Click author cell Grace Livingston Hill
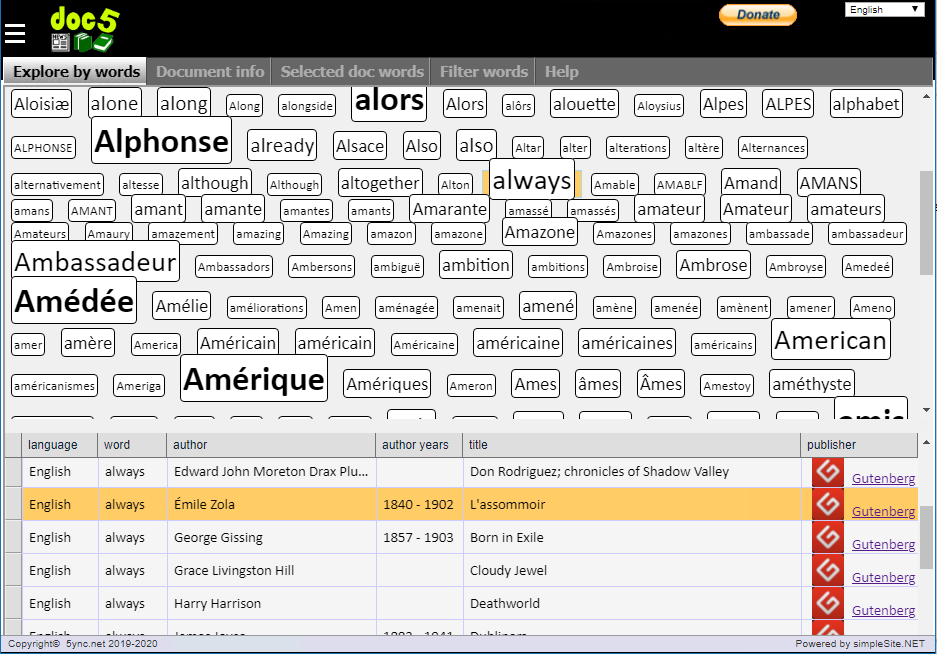 (271, 570)
